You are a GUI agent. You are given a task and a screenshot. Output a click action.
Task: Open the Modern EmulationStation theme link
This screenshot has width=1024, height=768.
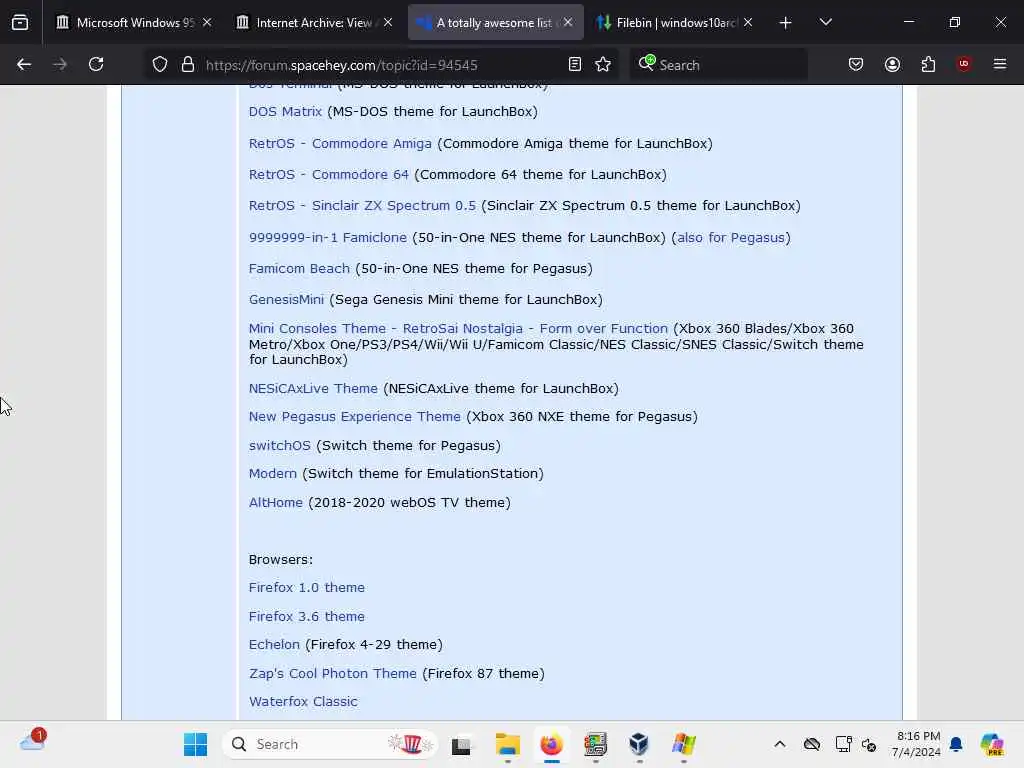pos(272,473)
